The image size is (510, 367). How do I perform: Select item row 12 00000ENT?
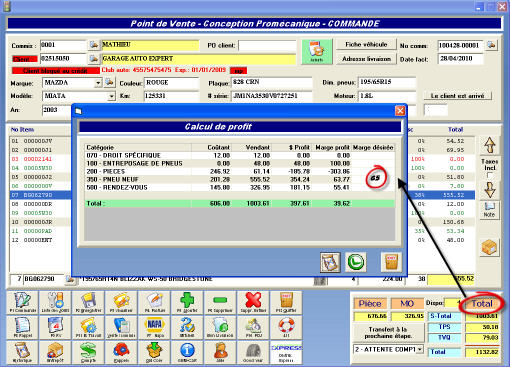[x=40, y=240]
